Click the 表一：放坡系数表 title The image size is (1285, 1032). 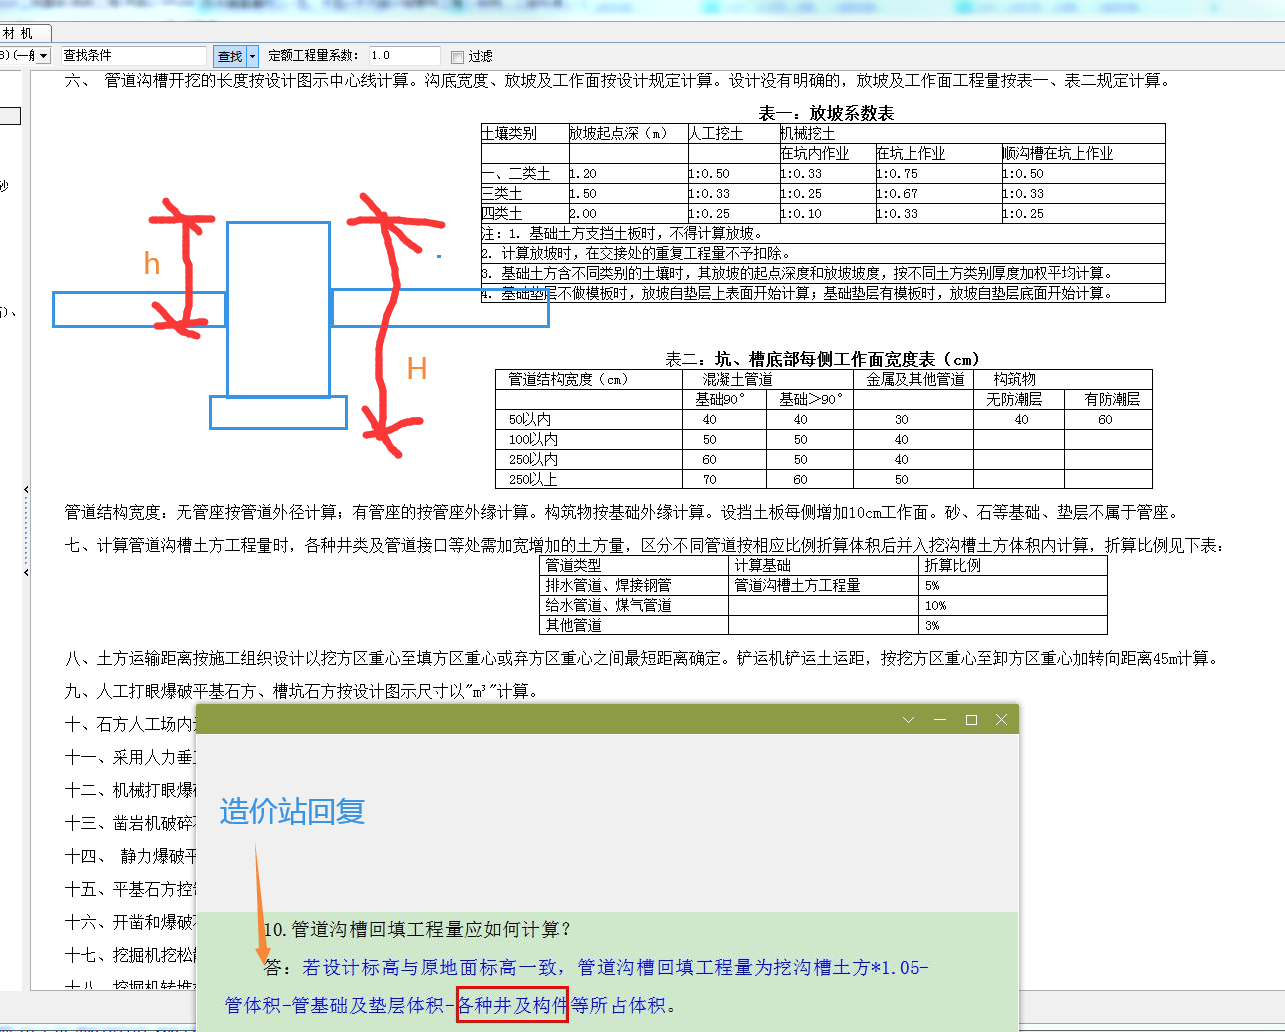826,113
